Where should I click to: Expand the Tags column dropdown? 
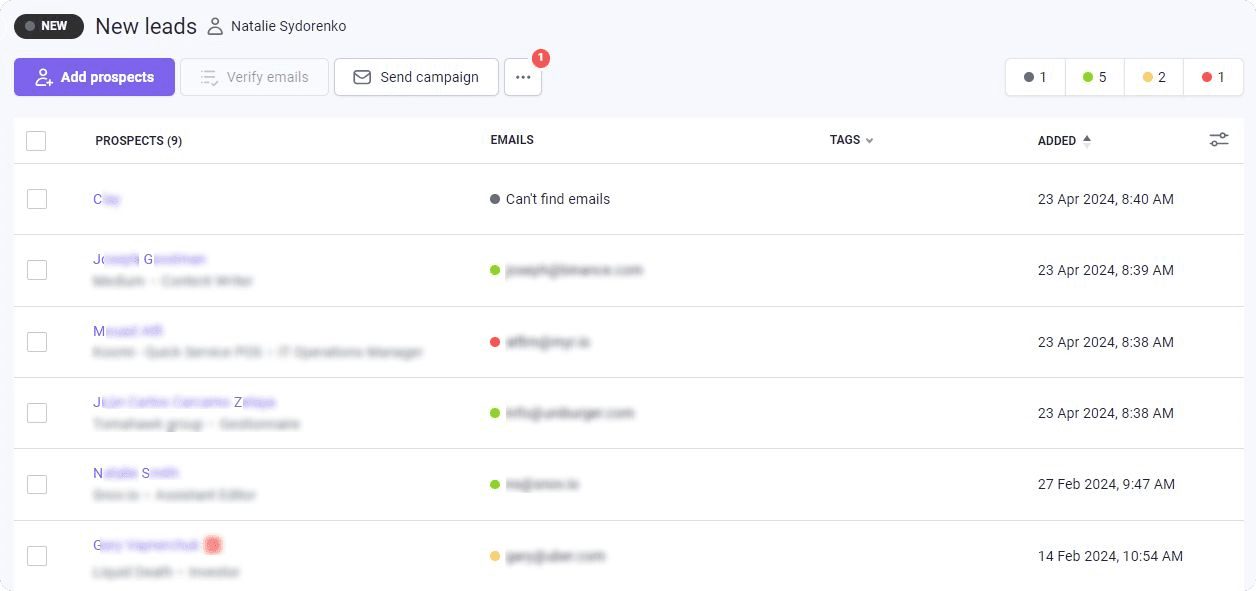(x=869, y=141)
